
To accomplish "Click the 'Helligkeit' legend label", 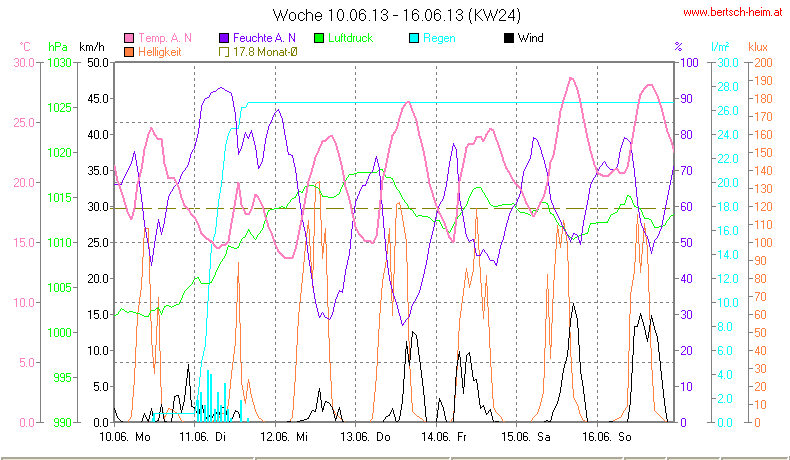I will (x=159, y=52).
